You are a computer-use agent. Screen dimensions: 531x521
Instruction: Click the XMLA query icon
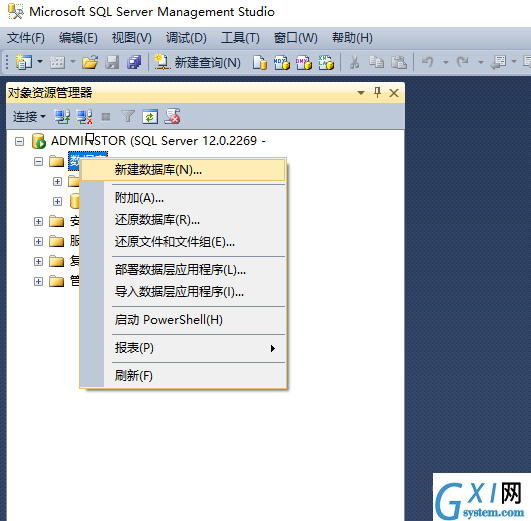tap(326, 62)
